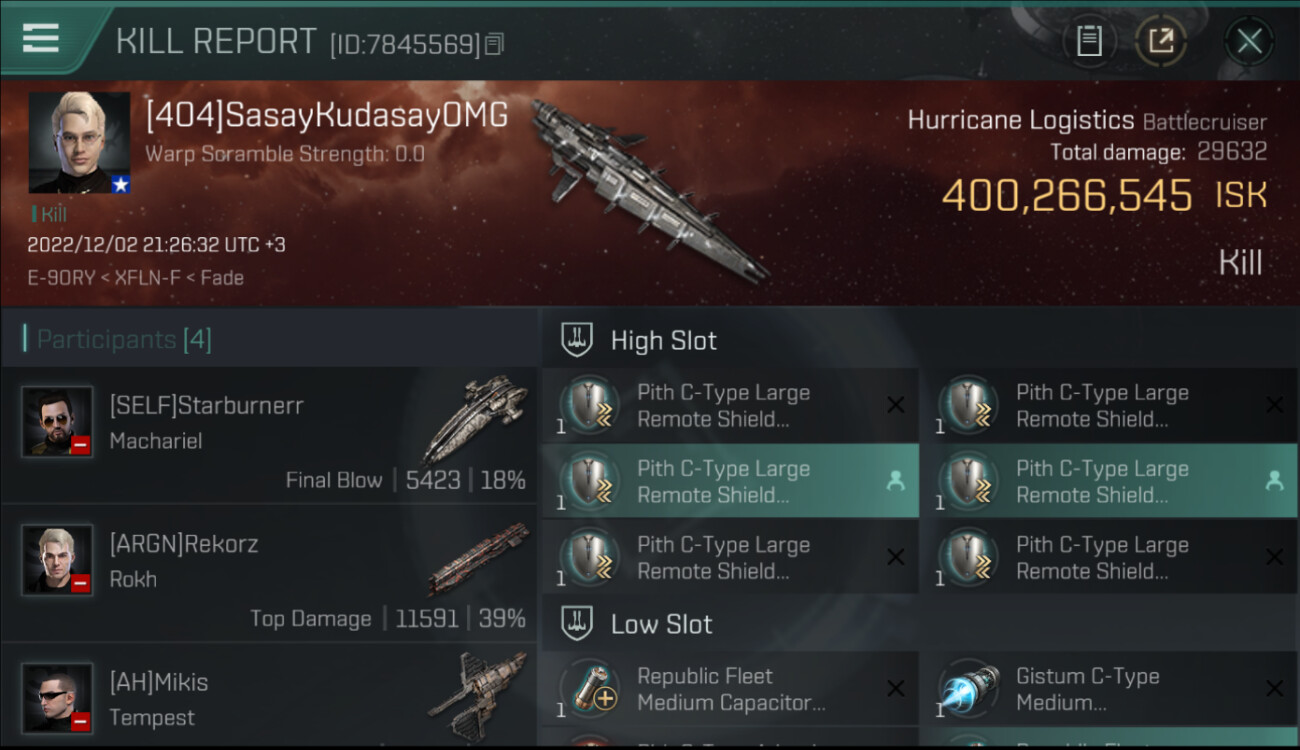Screen dimensions: 1300x750
Task: Open SasayKudasayOMG pilot portrait
Action: 79,143
